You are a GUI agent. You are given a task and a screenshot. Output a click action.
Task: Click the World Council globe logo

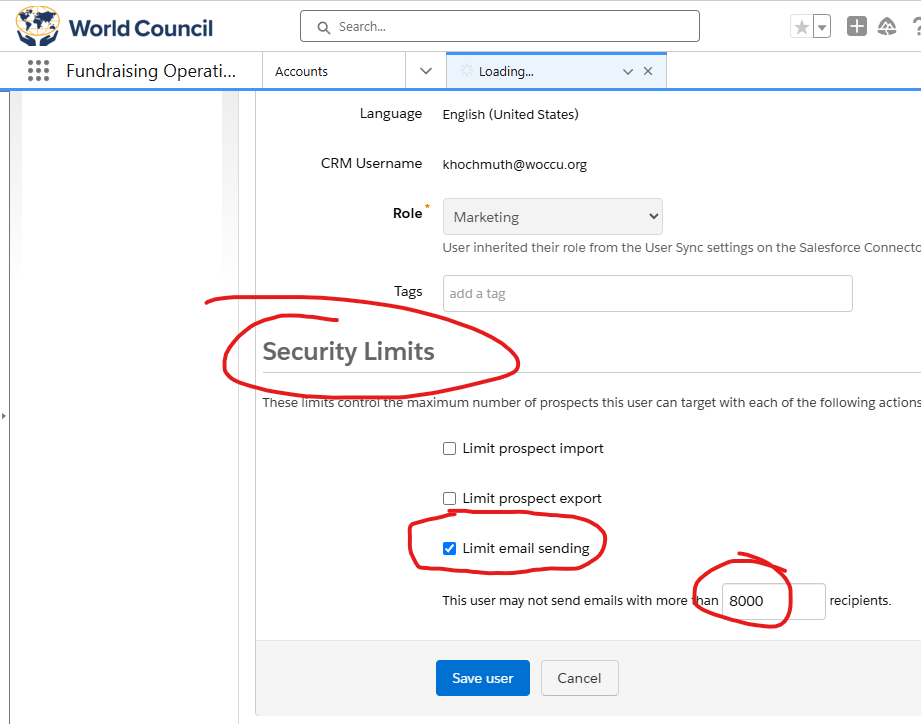tap(38, 26)
